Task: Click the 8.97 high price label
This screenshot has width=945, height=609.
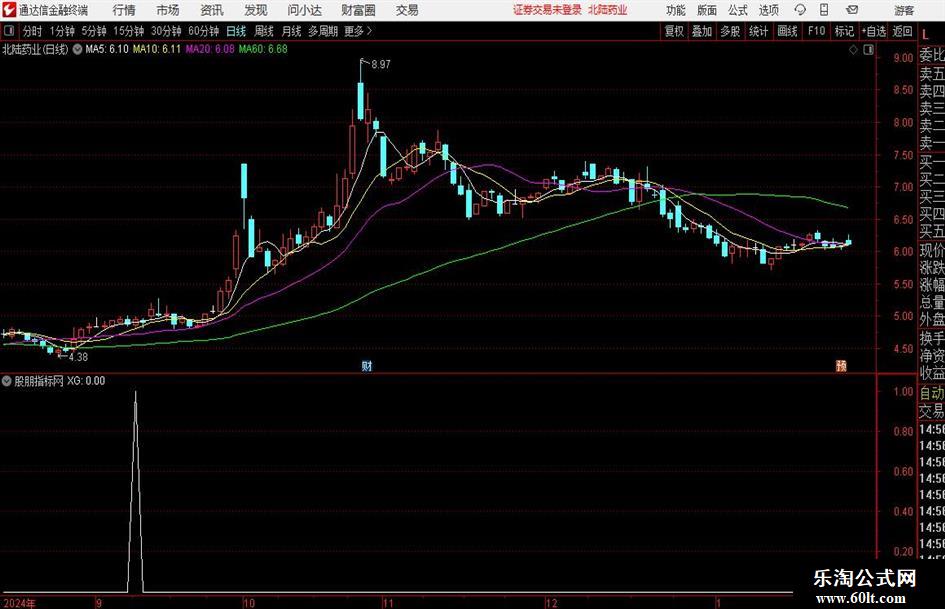Action: pyautogui.click(x=381, y=65)
